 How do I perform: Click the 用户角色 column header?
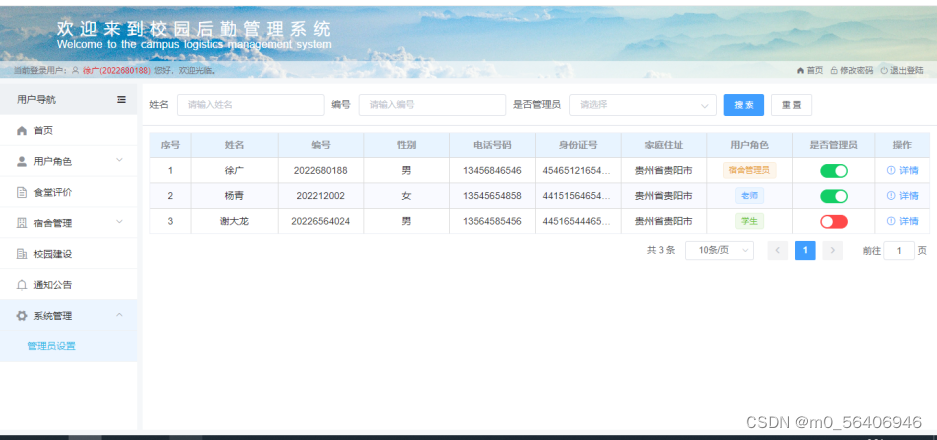click(x=749, y=145)
